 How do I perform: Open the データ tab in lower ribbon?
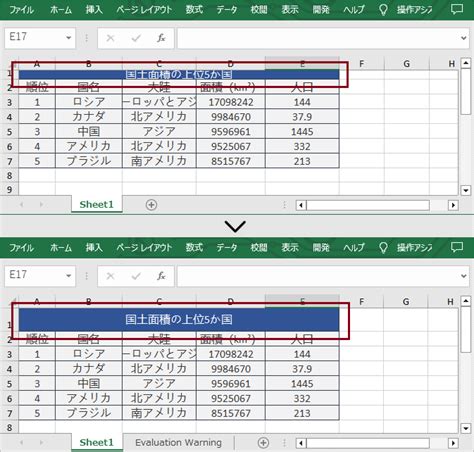tap(227, 247)
